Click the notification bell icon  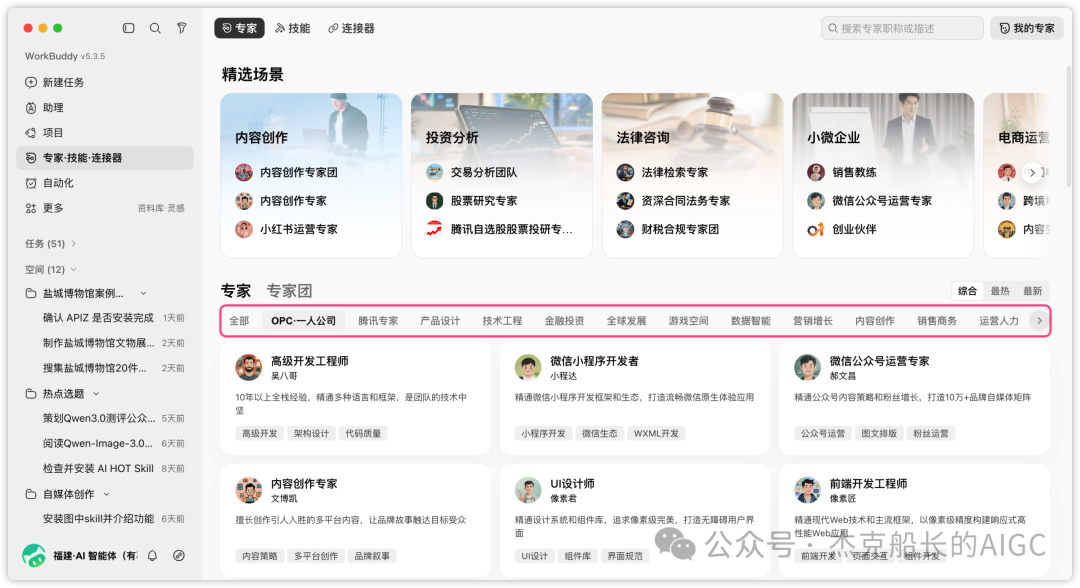click(x=152, y=556)
